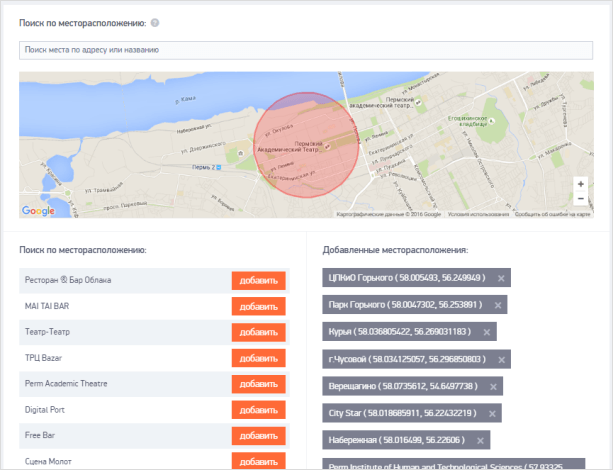The height and width of the screenshot is (470, 613).
Task: Click the Сцена Молот list row
Action: pyautogui.click(x=154, y=459)
